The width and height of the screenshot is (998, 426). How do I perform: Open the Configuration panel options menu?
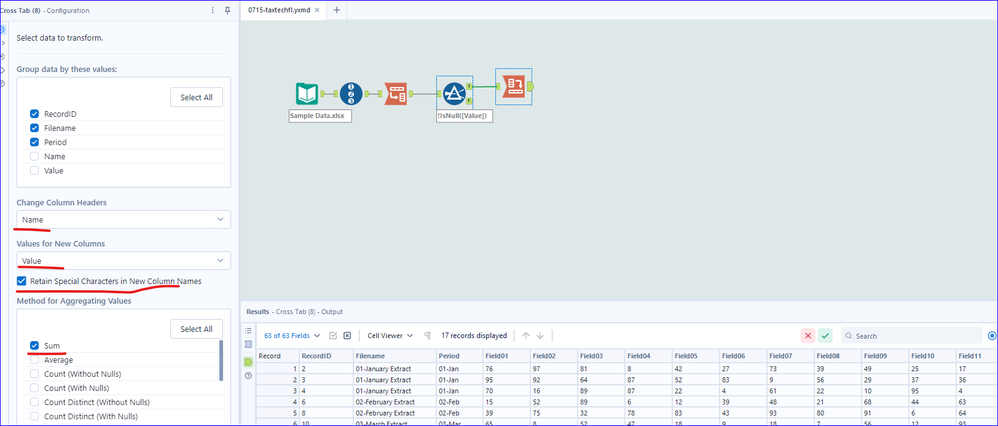click(212, 10)
